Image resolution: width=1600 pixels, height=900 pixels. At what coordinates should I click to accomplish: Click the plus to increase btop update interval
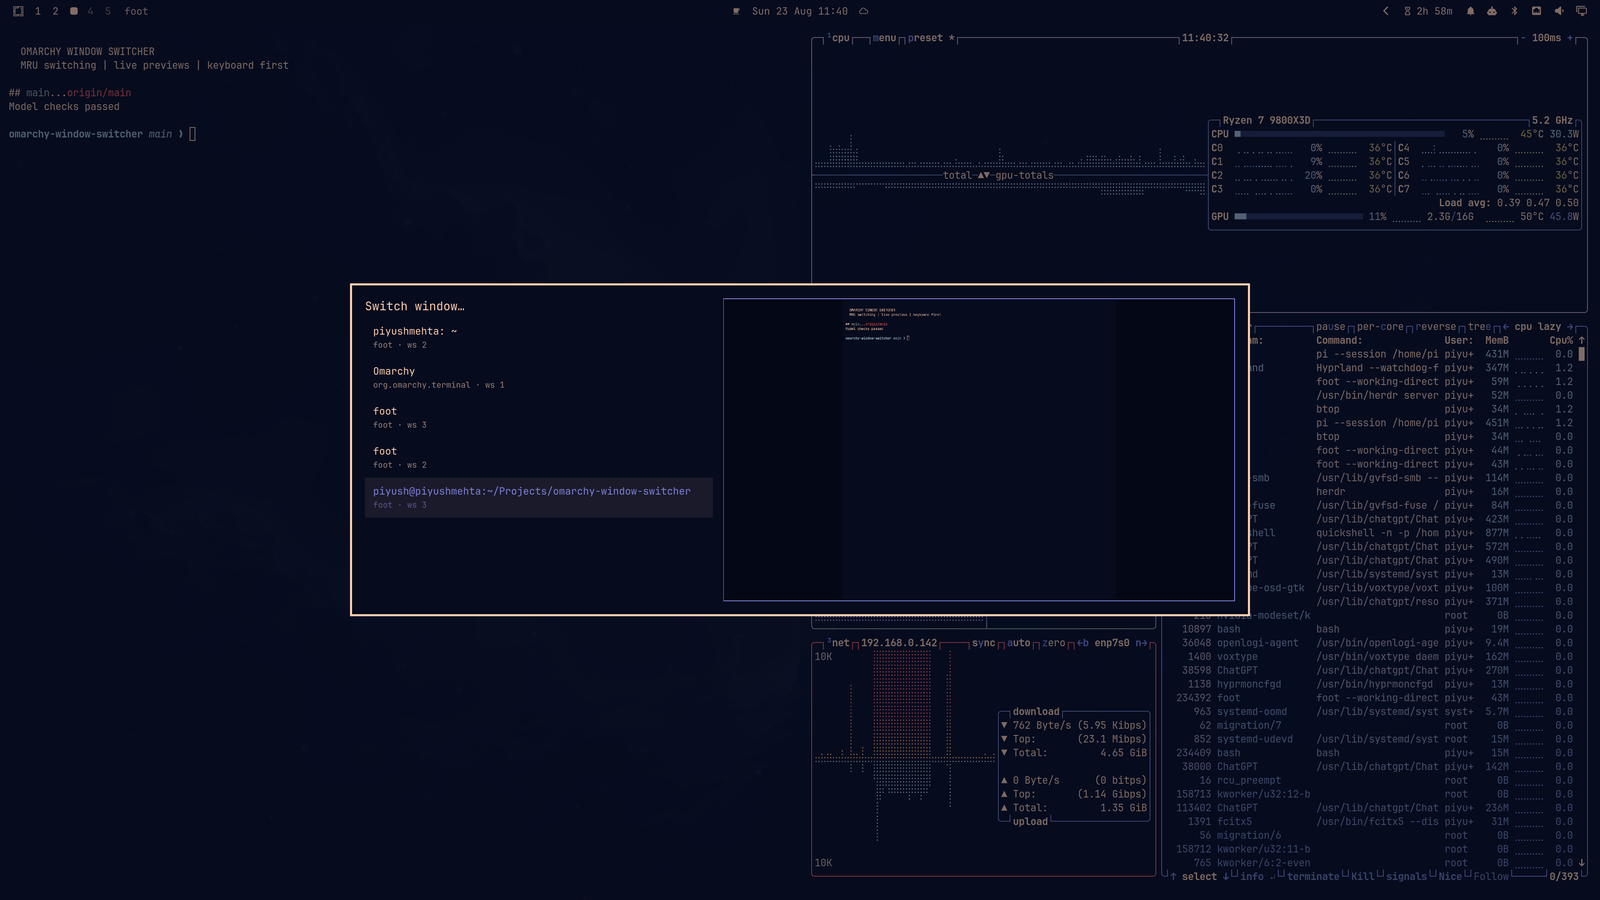pos(1570,38)
